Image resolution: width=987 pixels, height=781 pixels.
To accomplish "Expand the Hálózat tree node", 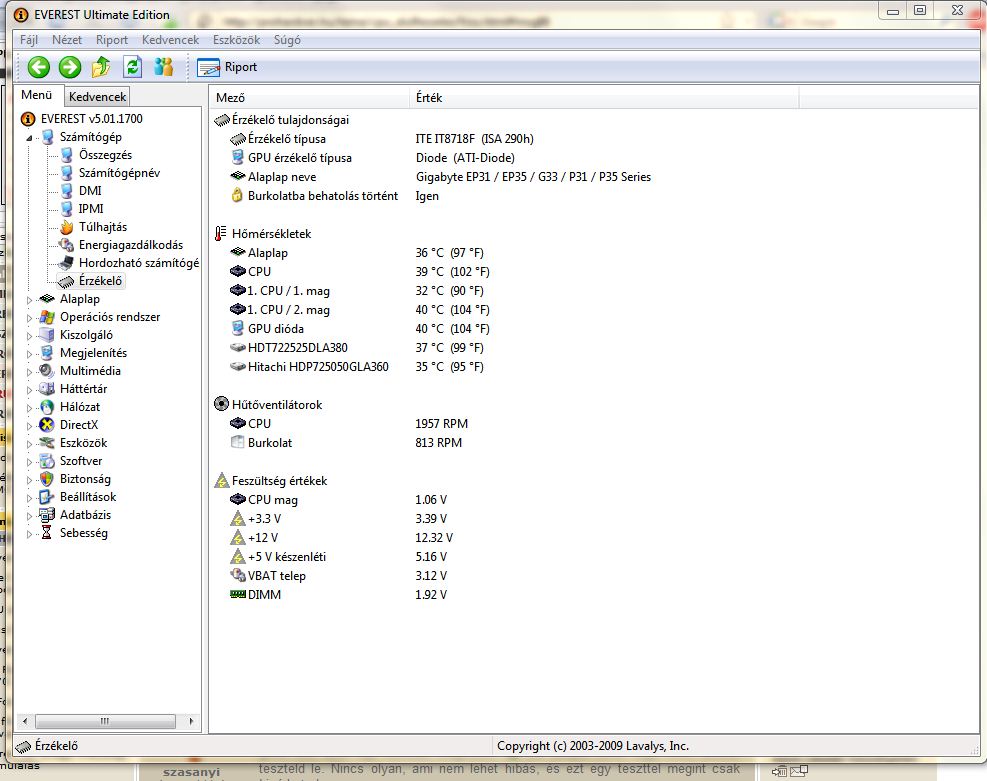I will click(29, 408).
